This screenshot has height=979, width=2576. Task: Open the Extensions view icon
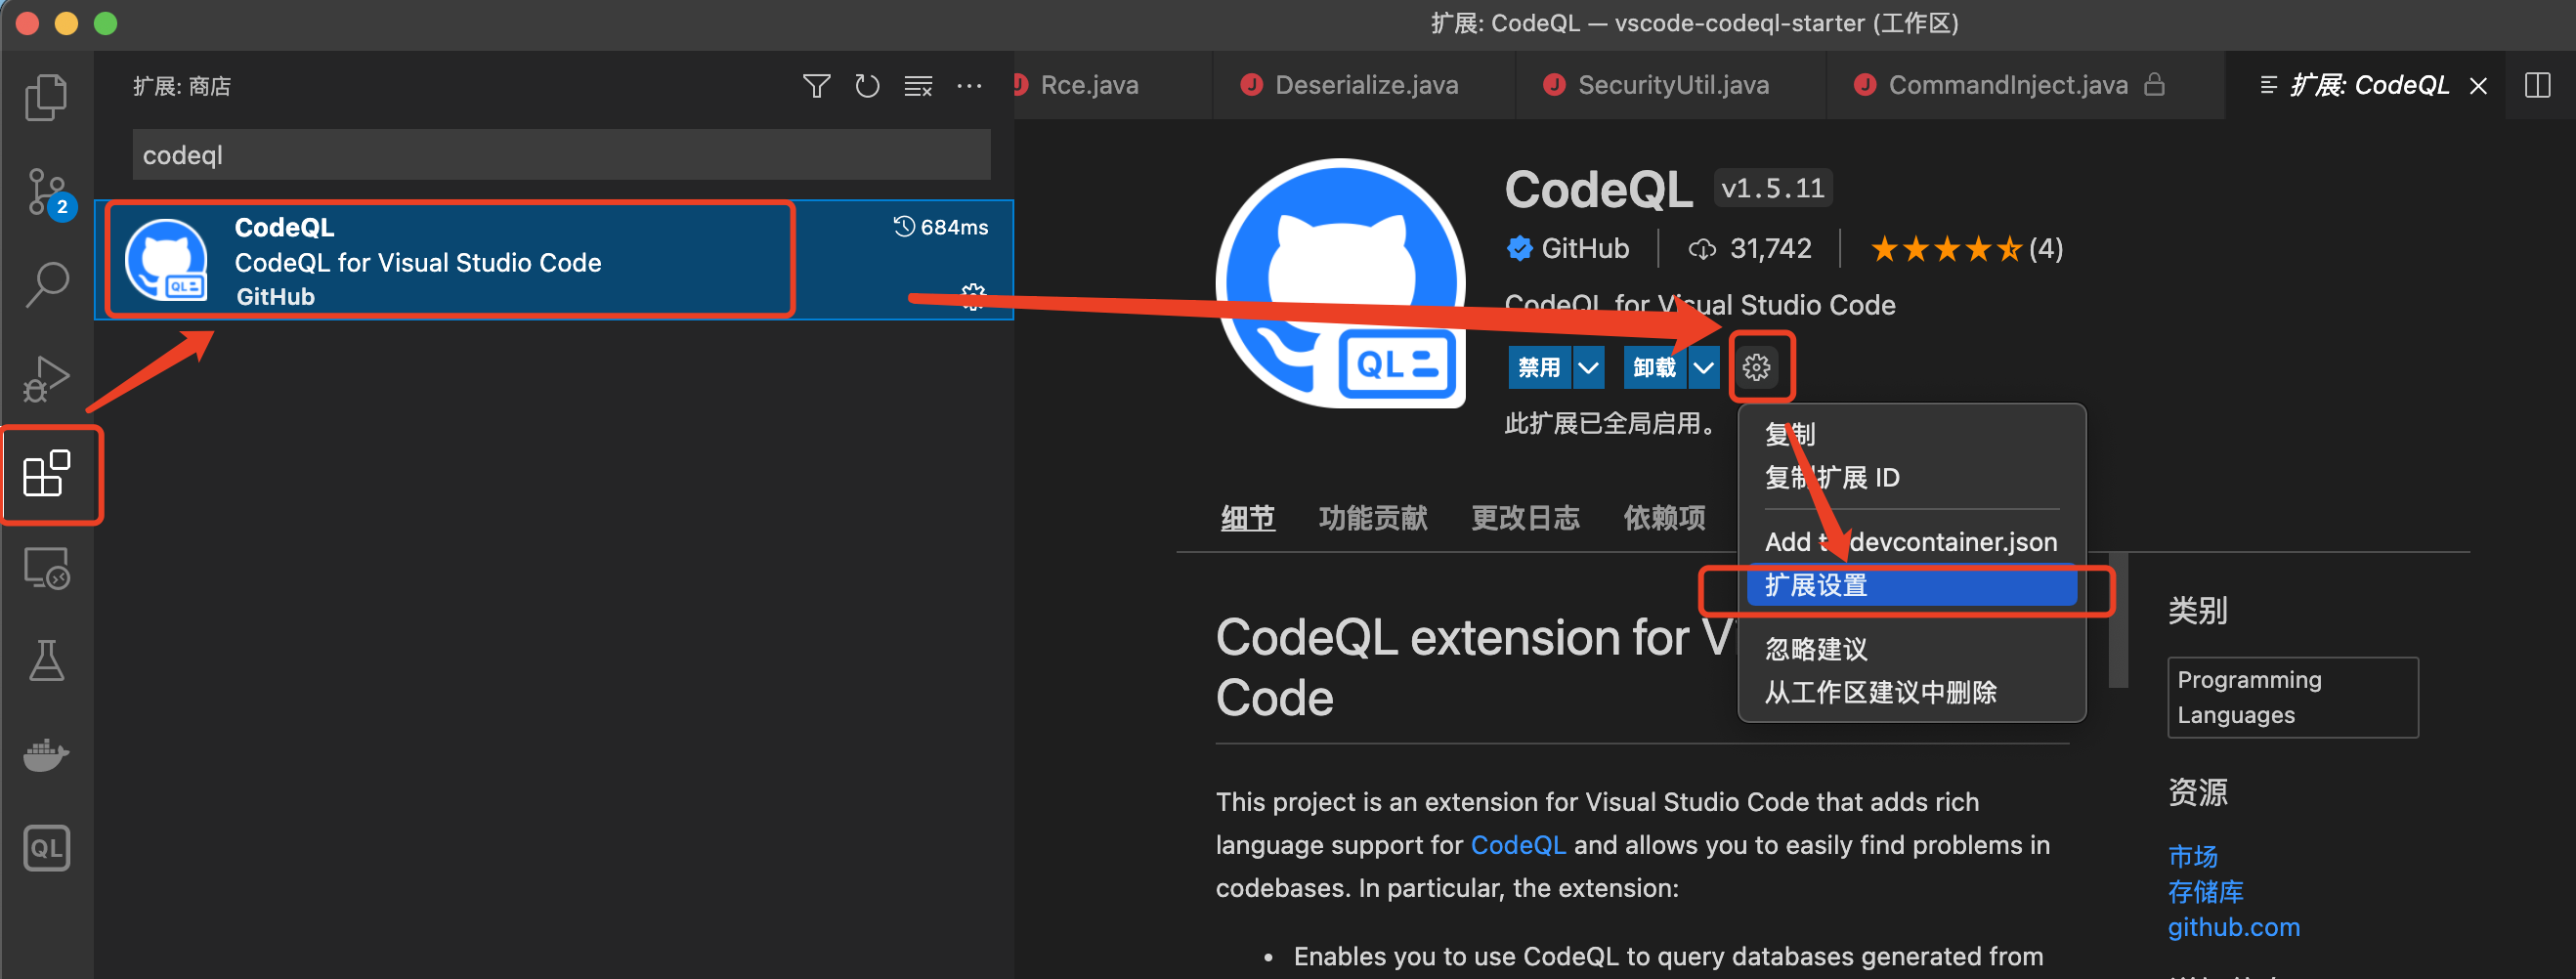[46, 473]
